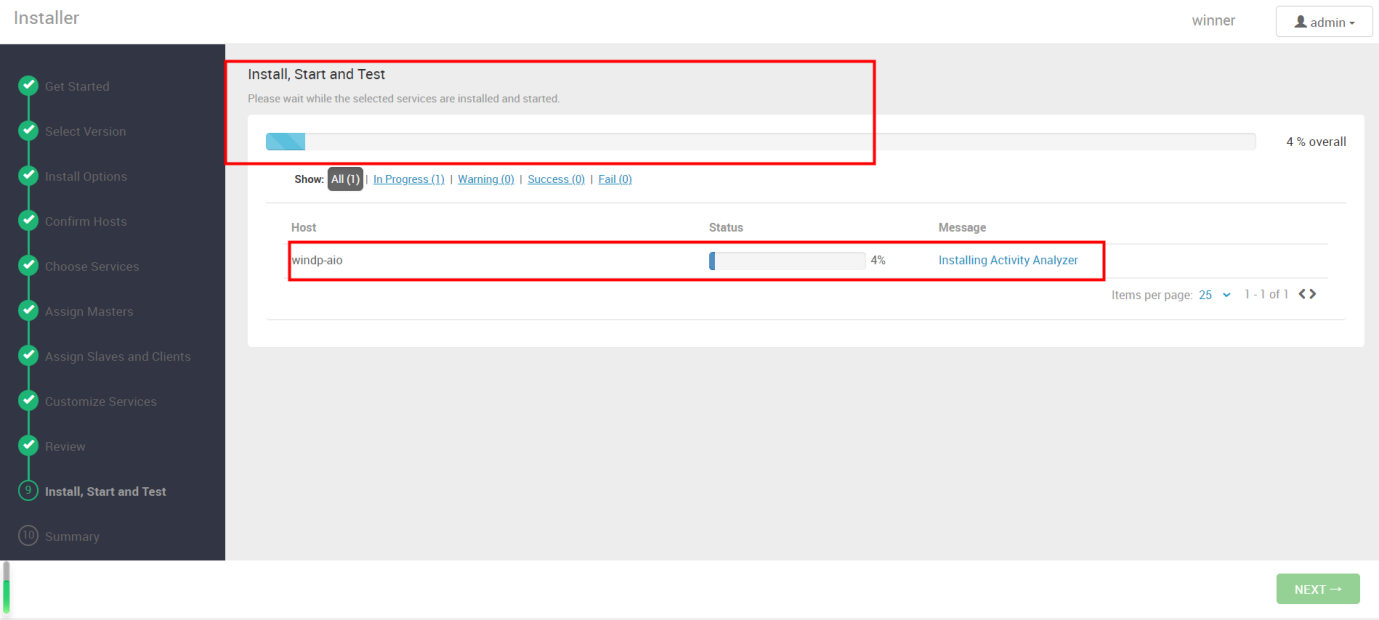The height and width of the screenshot is (620, 1379).
Task: Filter hosts by Success (0)
Action: pyautogui.click(x=556, y=179)
